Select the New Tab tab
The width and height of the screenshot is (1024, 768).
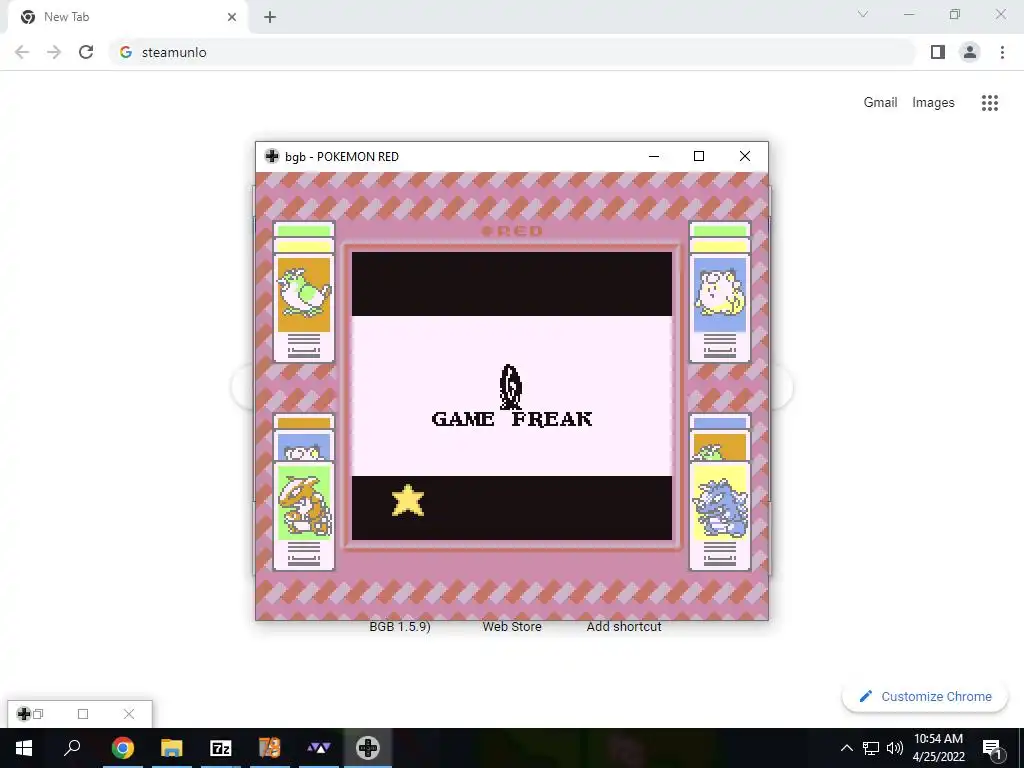click(128, 17)
